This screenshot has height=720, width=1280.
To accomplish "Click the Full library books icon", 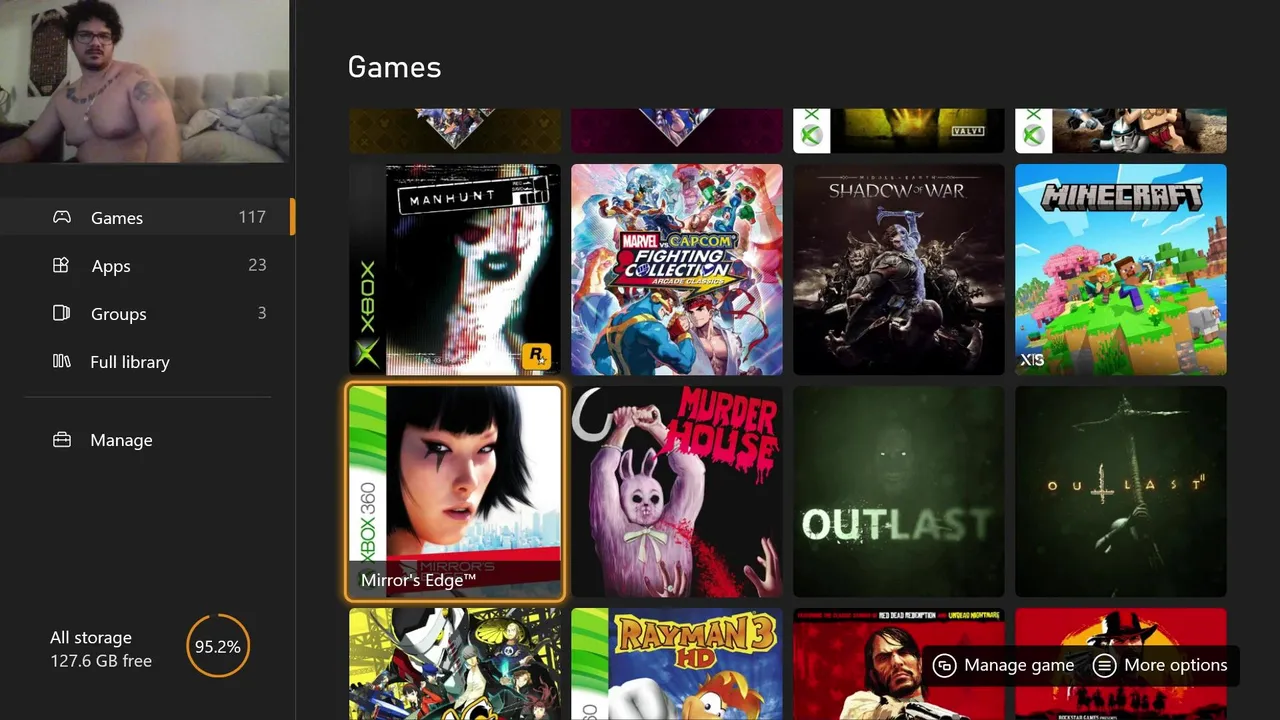I will coord(62,361).
